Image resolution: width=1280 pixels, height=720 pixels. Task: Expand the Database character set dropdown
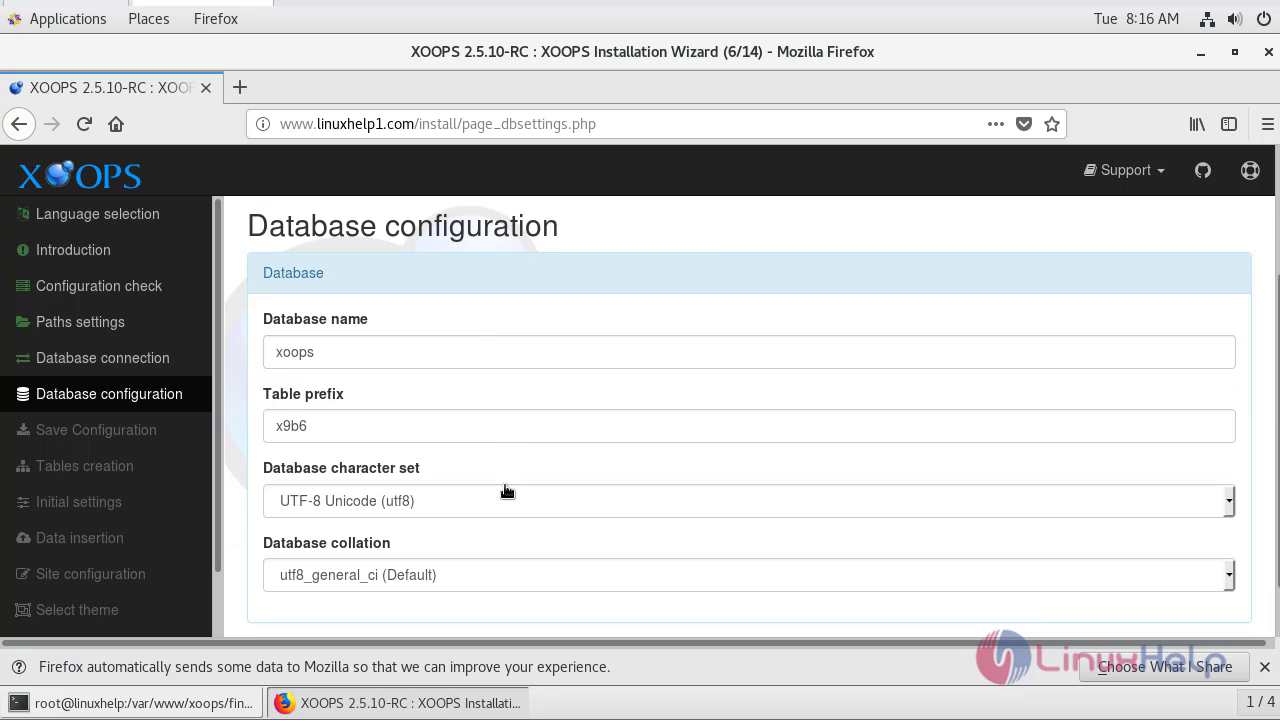point(749,501)
